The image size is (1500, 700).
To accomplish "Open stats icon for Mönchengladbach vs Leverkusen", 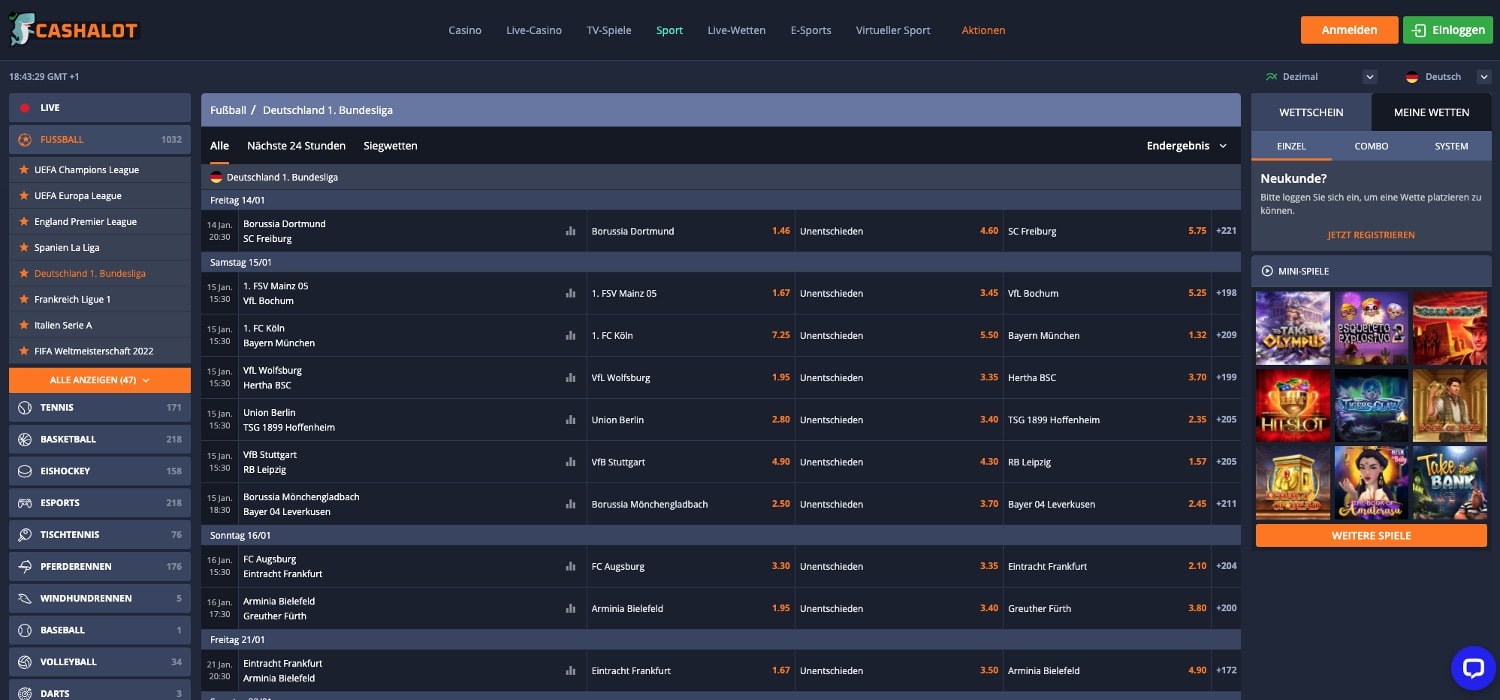I will 571,504.
